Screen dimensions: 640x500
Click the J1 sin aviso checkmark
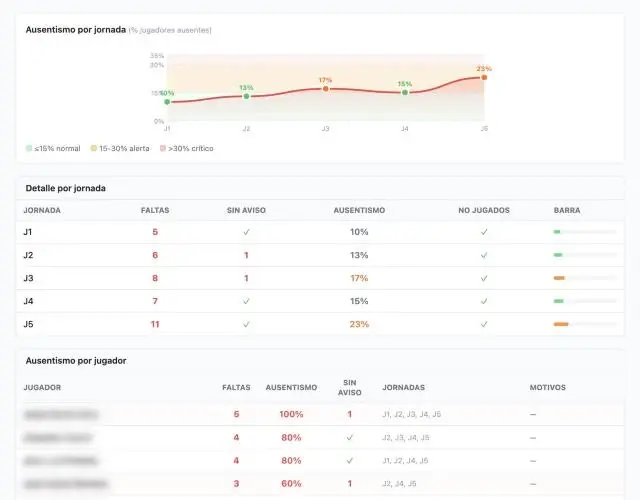coord(246,232)
